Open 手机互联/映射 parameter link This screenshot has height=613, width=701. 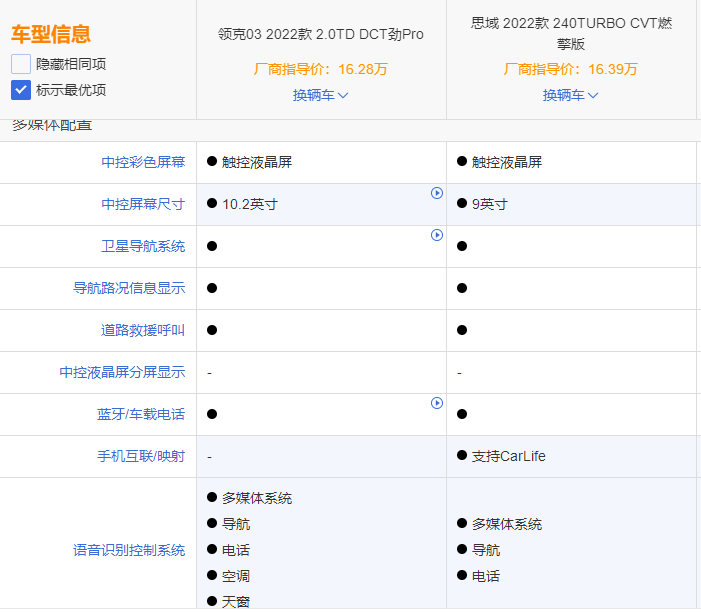tap(141, 456)
